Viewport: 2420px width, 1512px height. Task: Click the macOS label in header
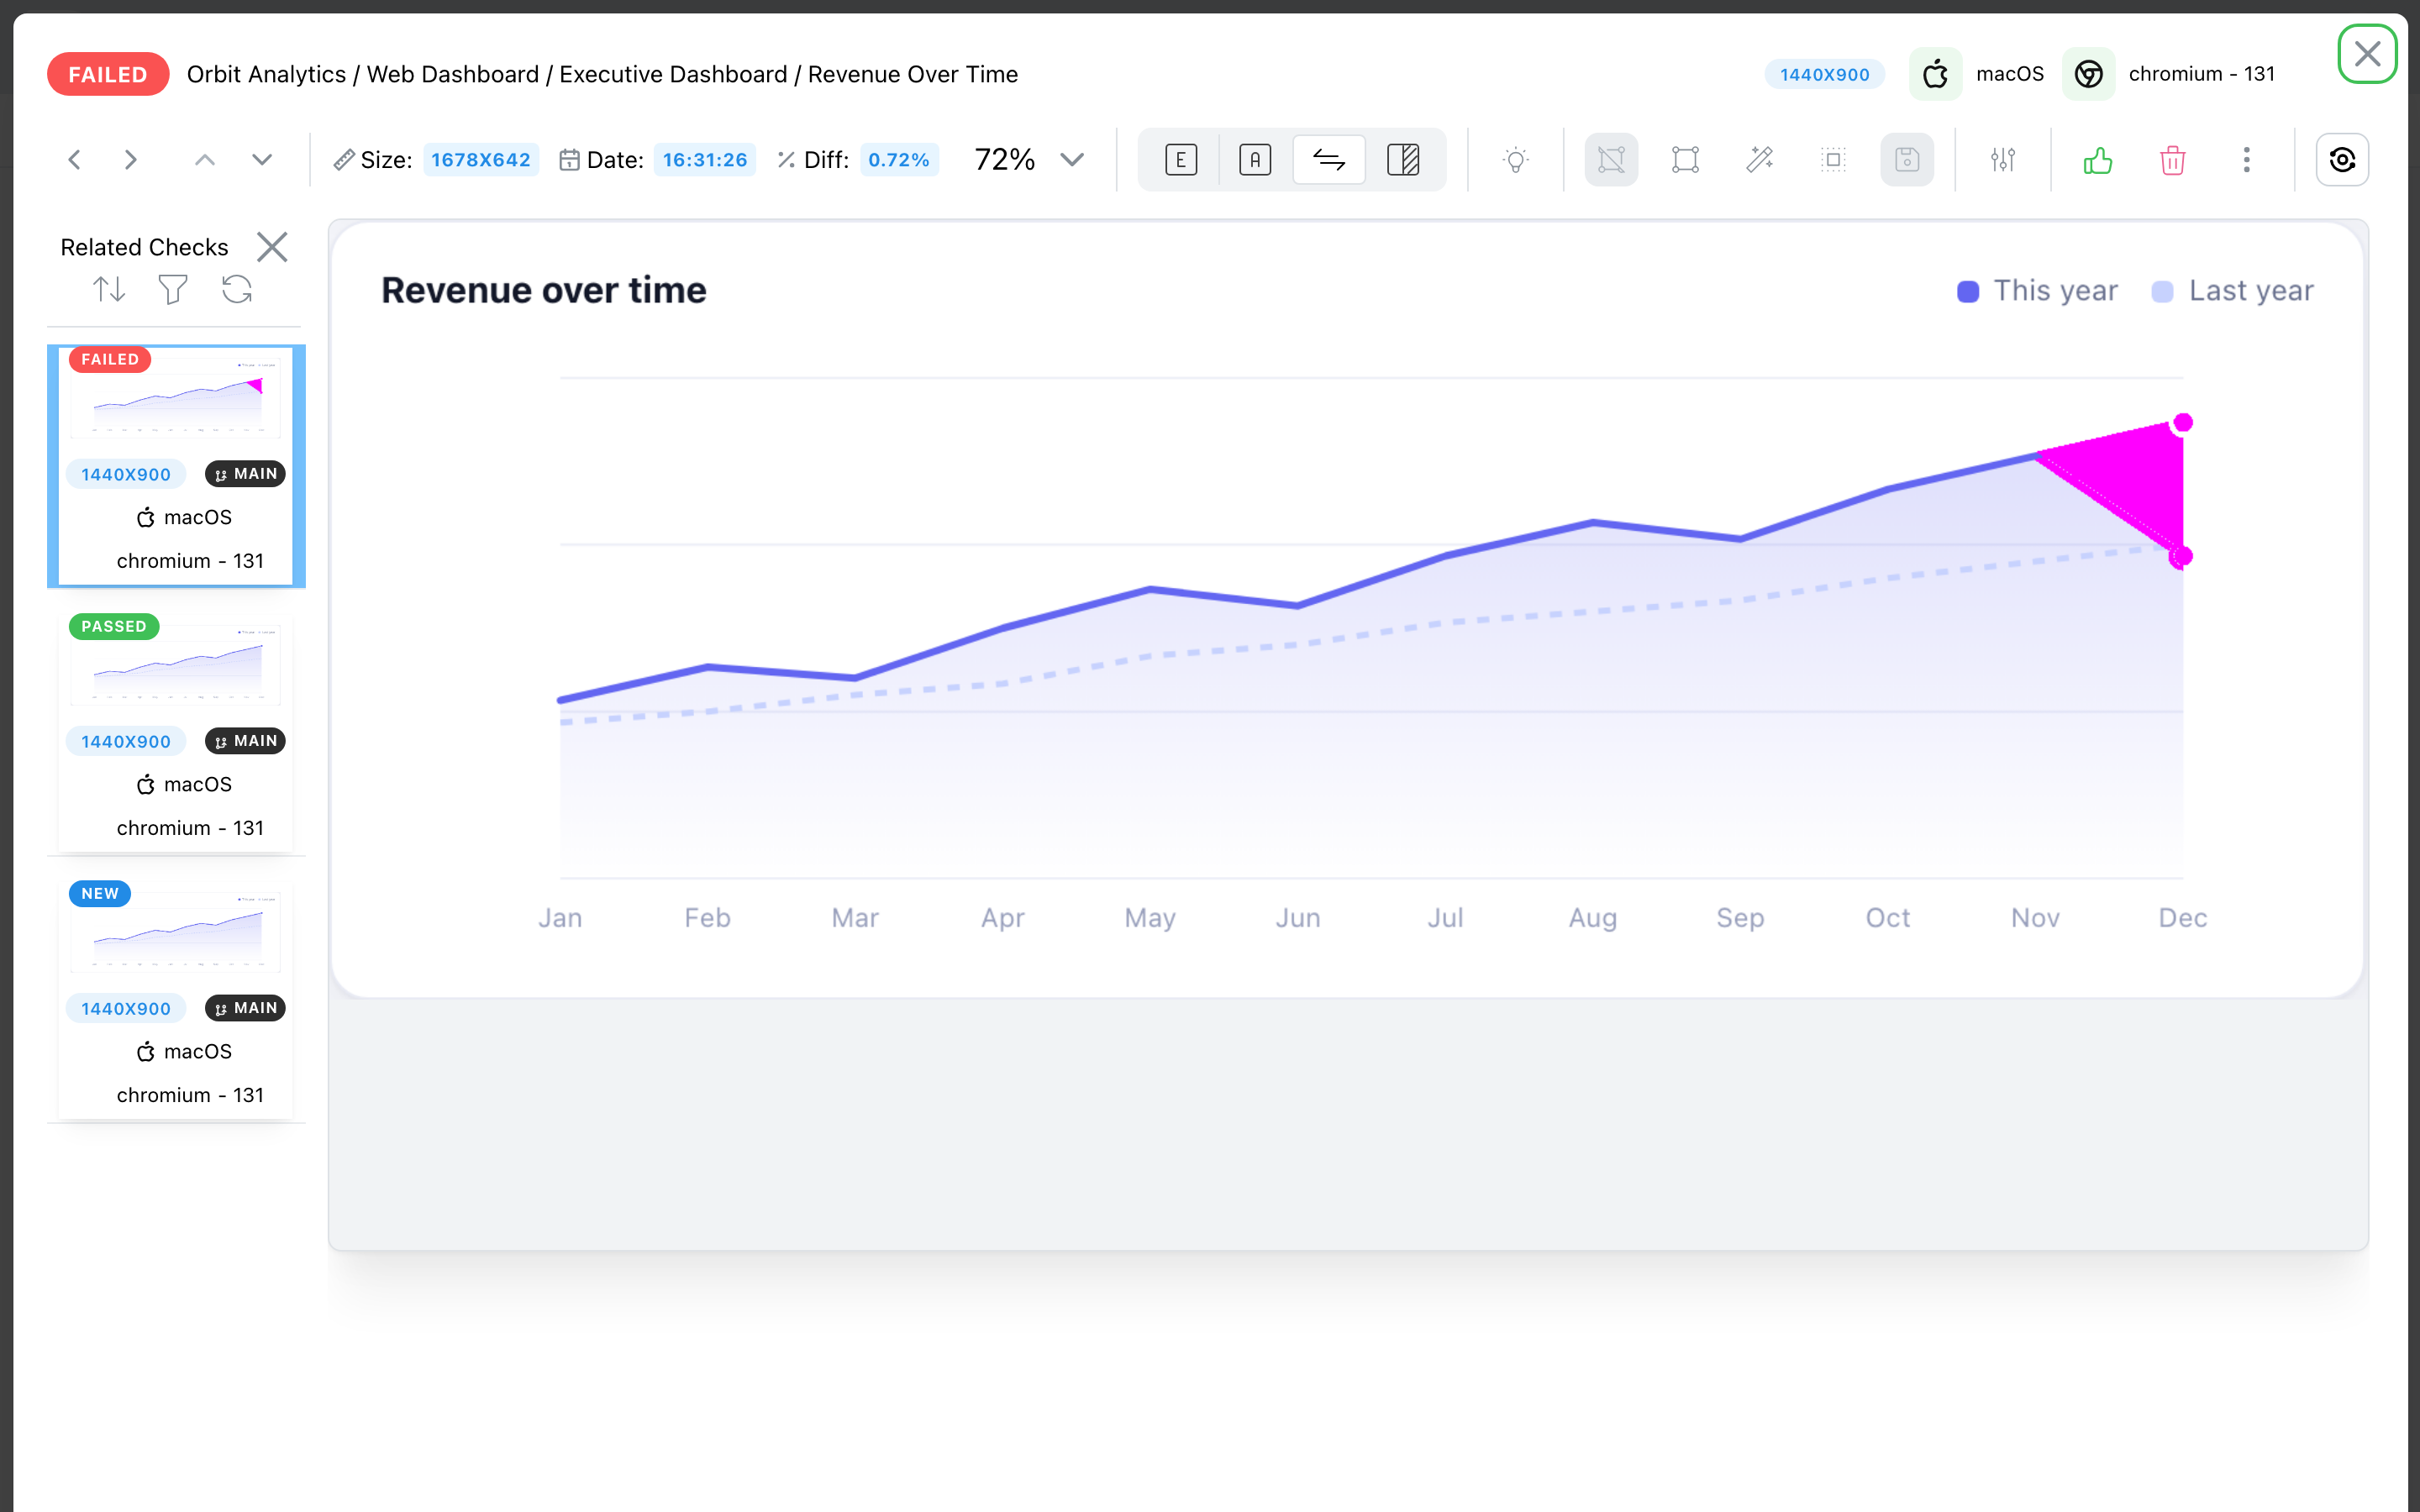tap(2009, 74)
